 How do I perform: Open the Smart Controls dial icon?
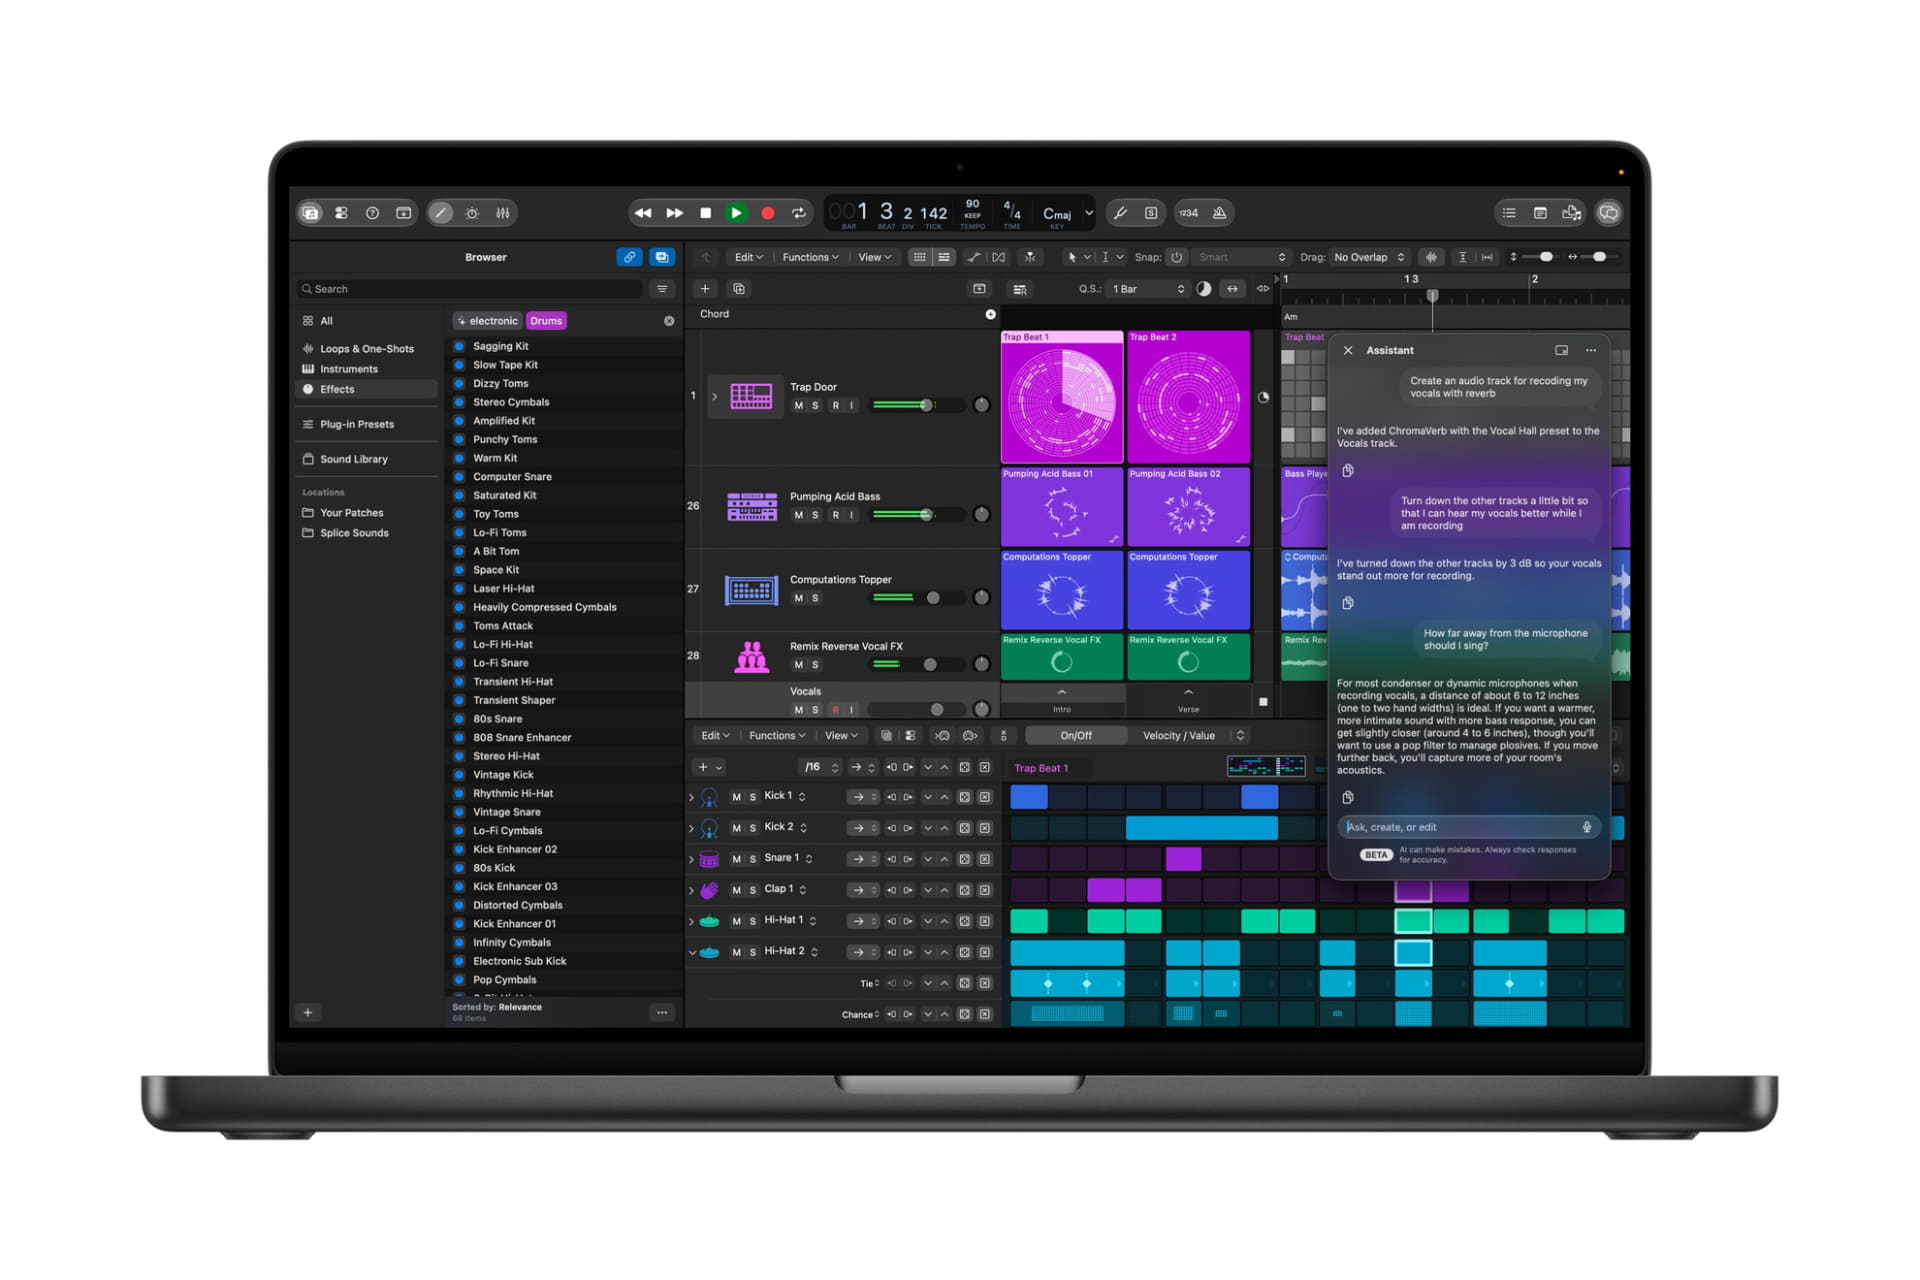click(472, 213)
